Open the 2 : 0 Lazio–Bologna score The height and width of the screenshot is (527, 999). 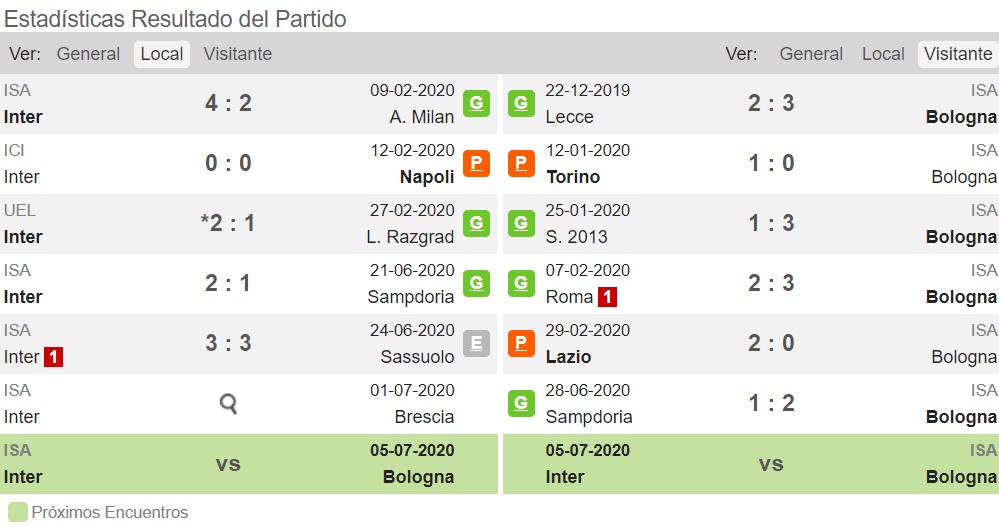[x=771, y=343]
